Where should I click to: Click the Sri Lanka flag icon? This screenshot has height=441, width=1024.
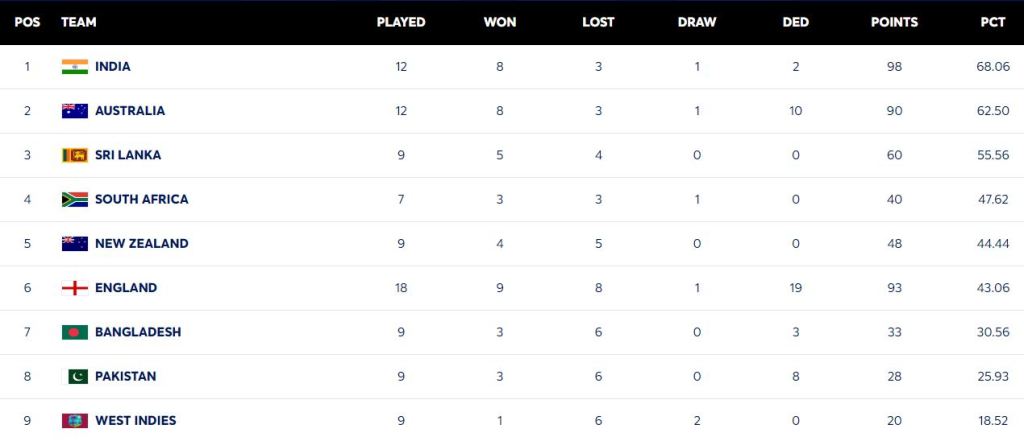click(x=74, y=155)
